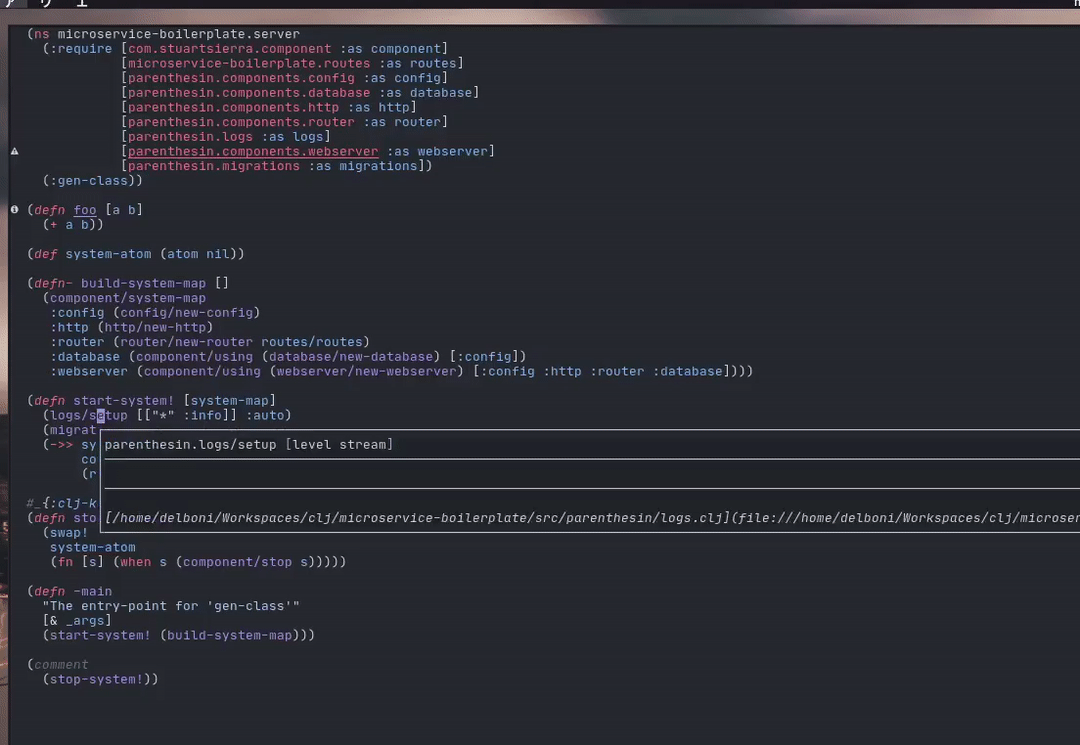This screenshot has height=745, width=1080.
Task: Click the parenthesin.components.database require entry
Action: click(249, 92)
